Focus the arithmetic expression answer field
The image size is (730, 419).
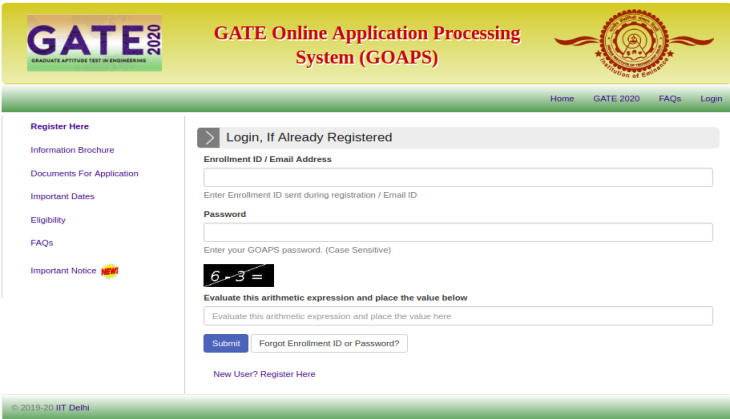pos(458,316)
